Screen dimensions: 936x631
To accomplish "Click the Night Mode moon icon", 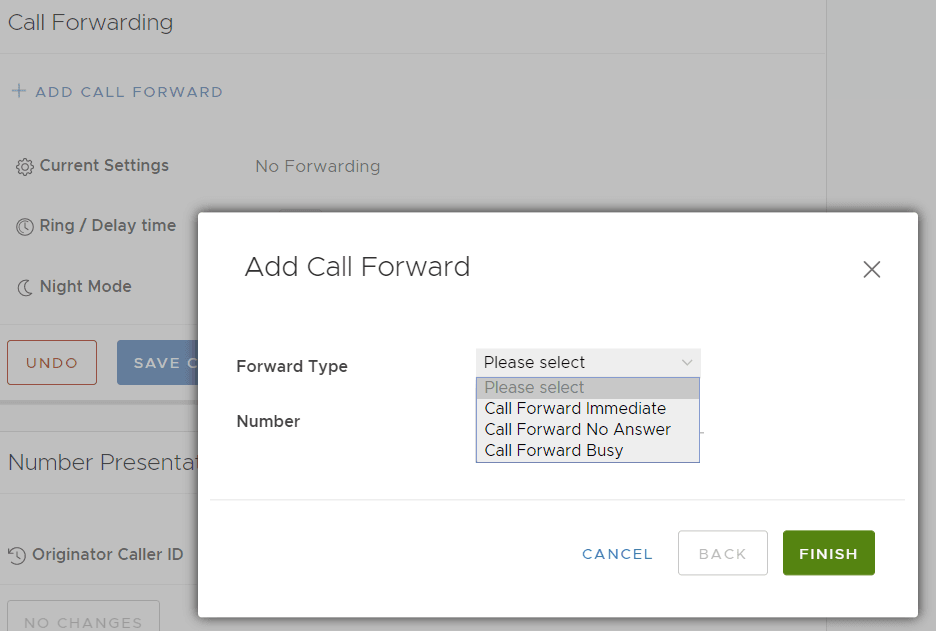I will coord(25,288).
